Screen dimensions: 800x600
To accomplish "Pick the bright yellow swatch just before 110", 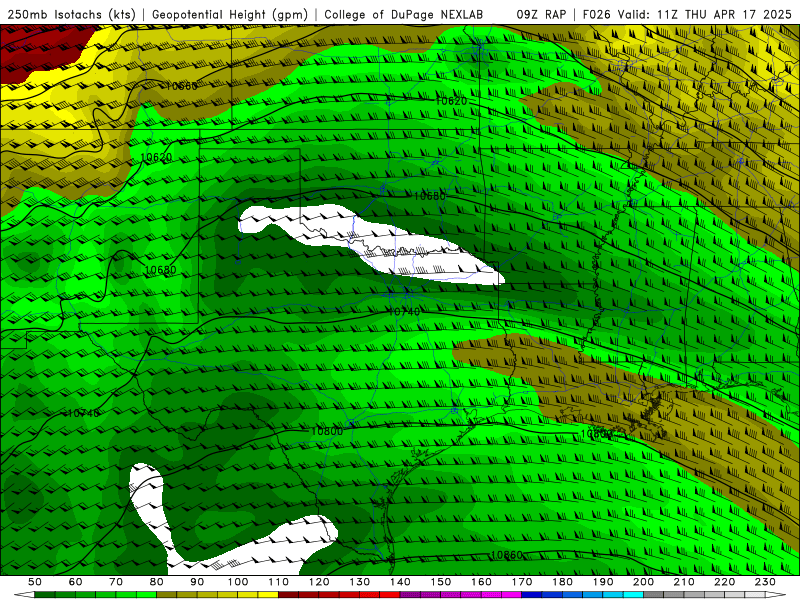I will point(268,594).
